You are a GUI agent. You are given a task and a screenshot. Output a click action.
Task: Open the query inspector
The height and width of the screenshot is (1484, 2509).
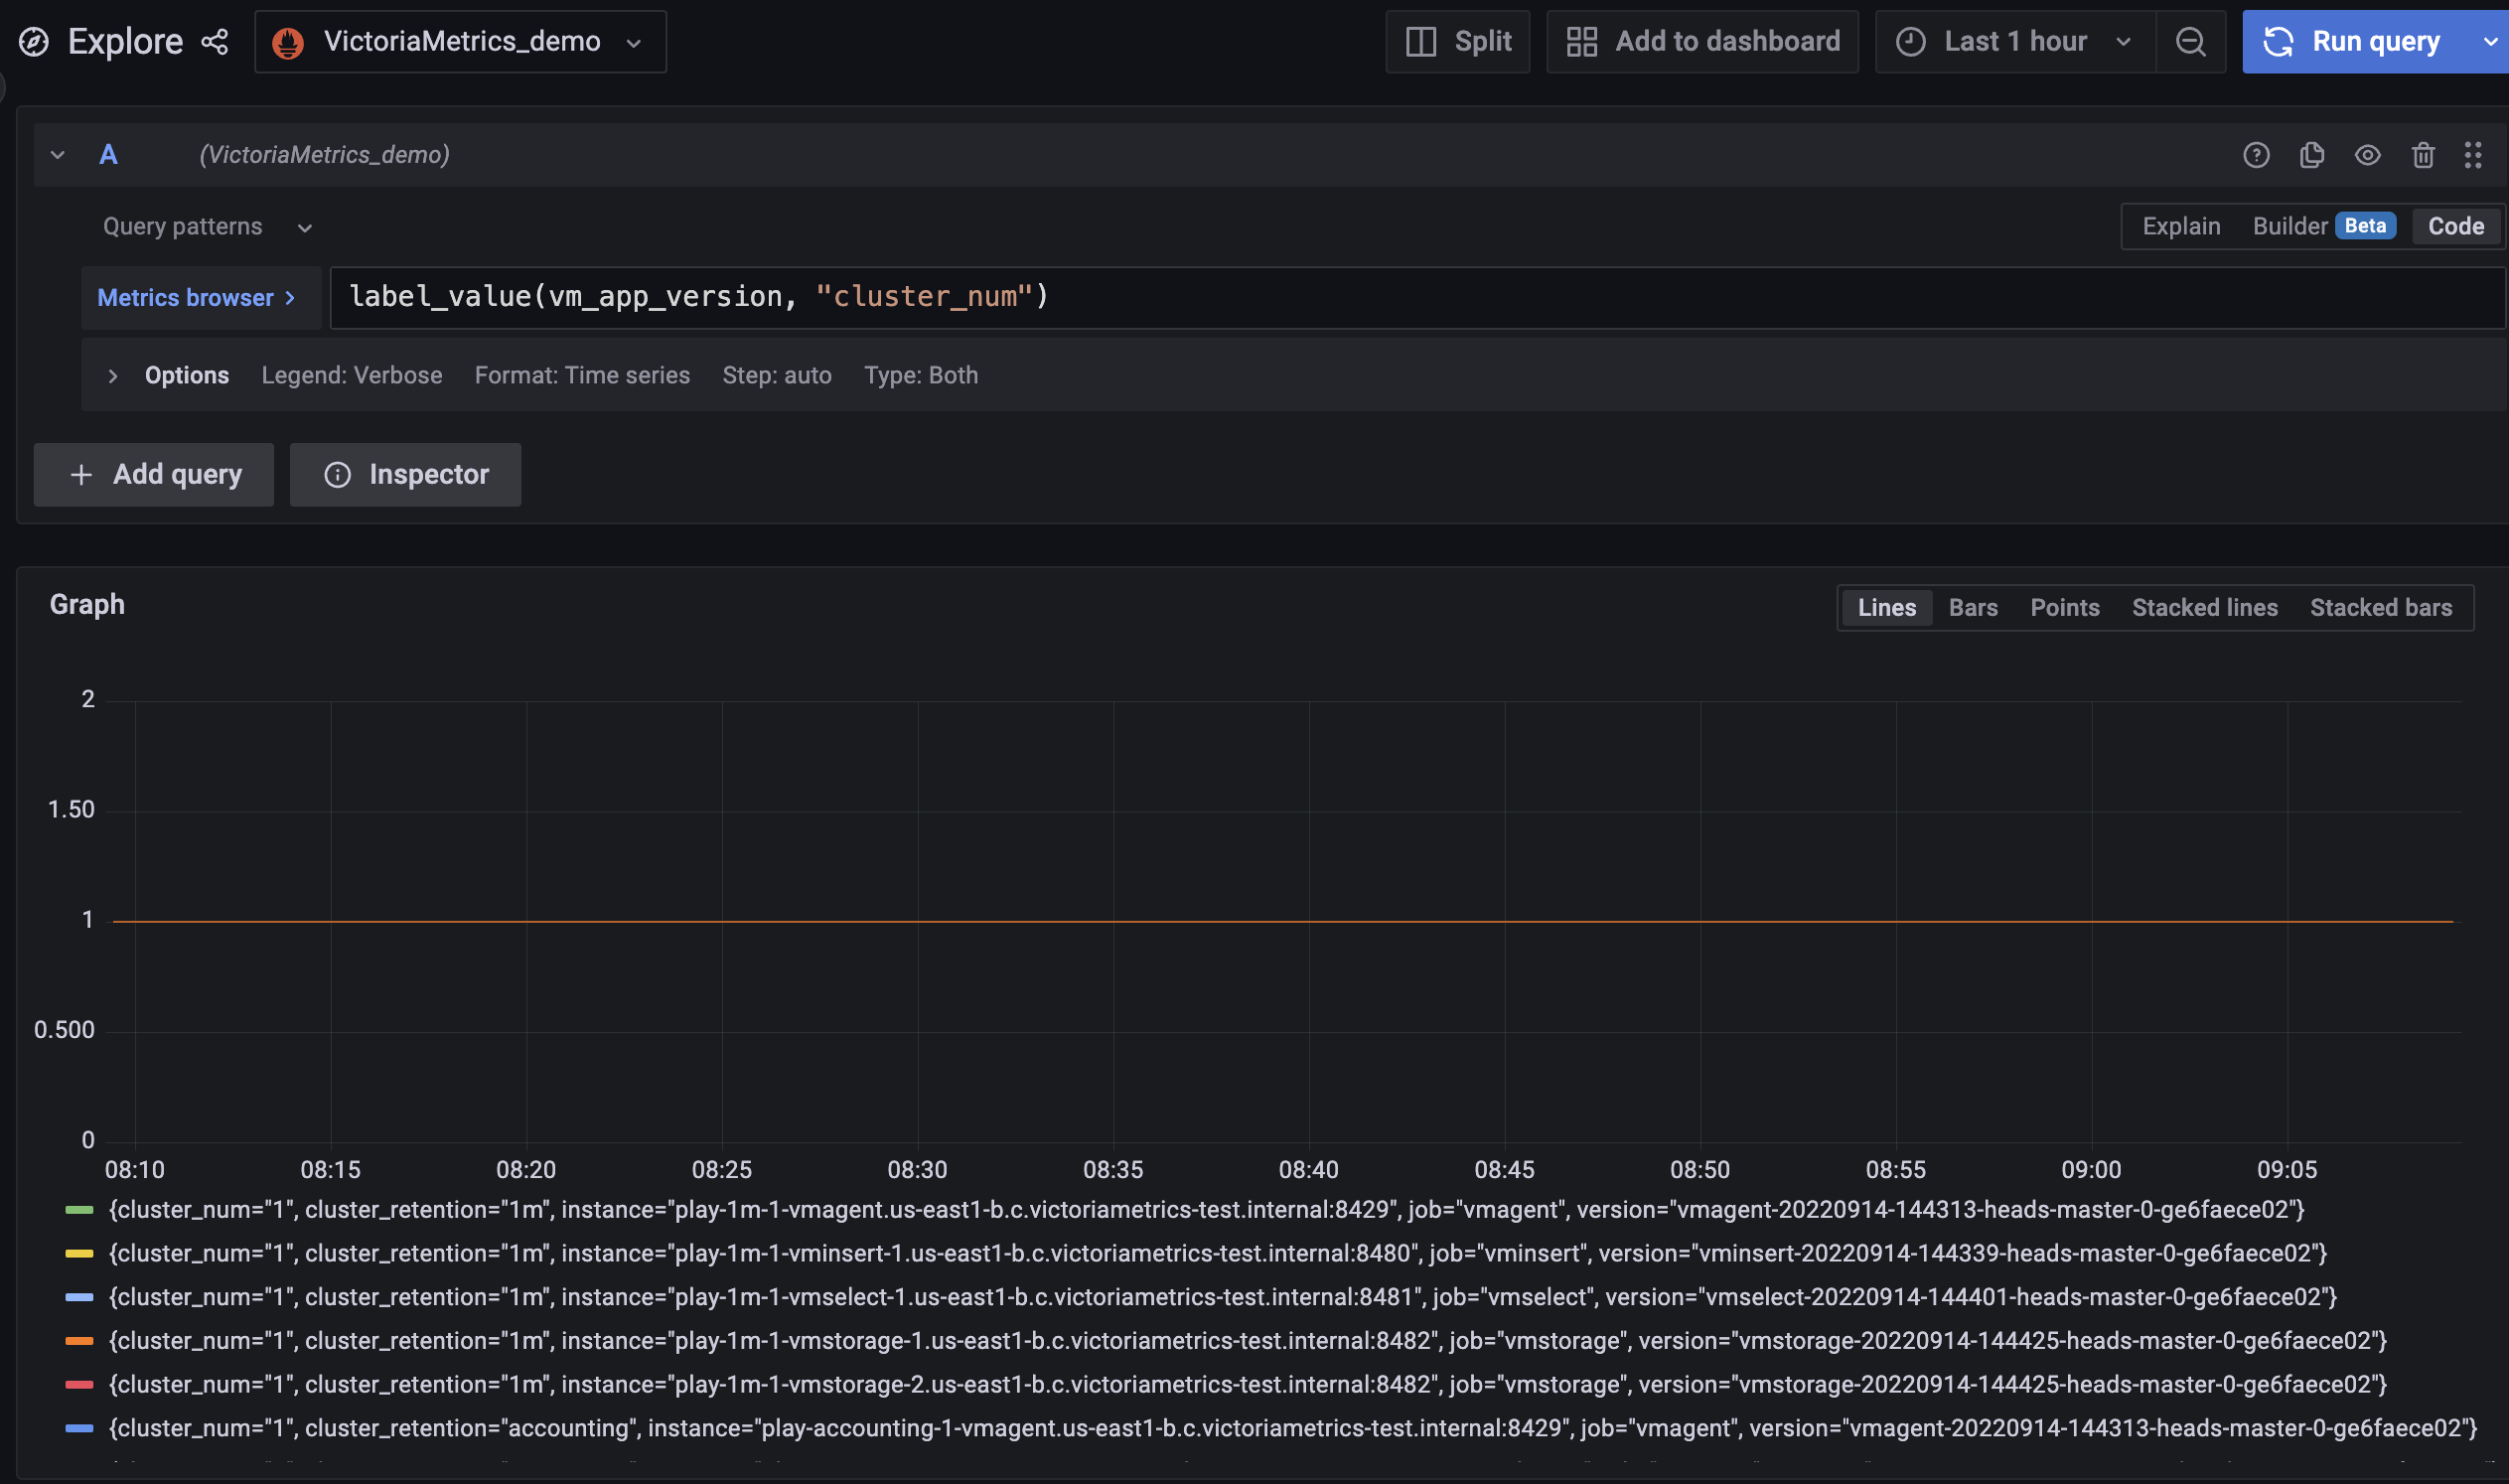point(405,474)
